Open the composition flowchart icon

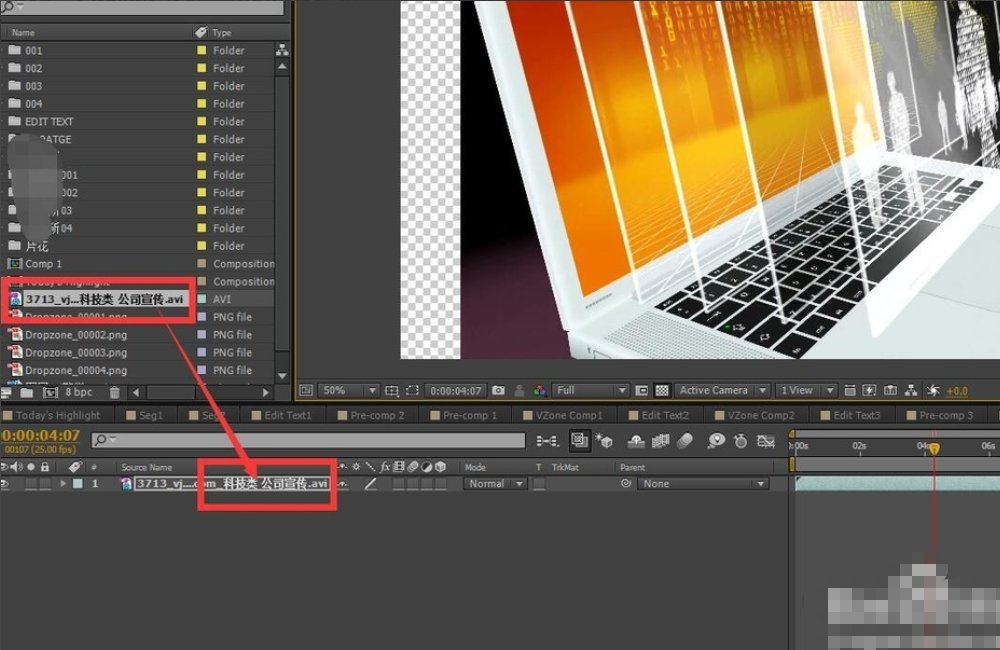click(x=911, y=391)
